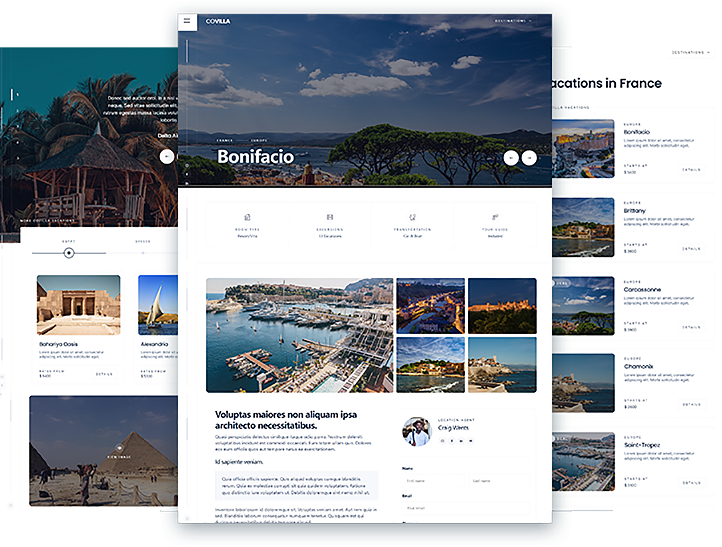The height and width of the screenshot is (547, 722).
Task: Click the COVILLA logo
Action: tap(218, 21)
